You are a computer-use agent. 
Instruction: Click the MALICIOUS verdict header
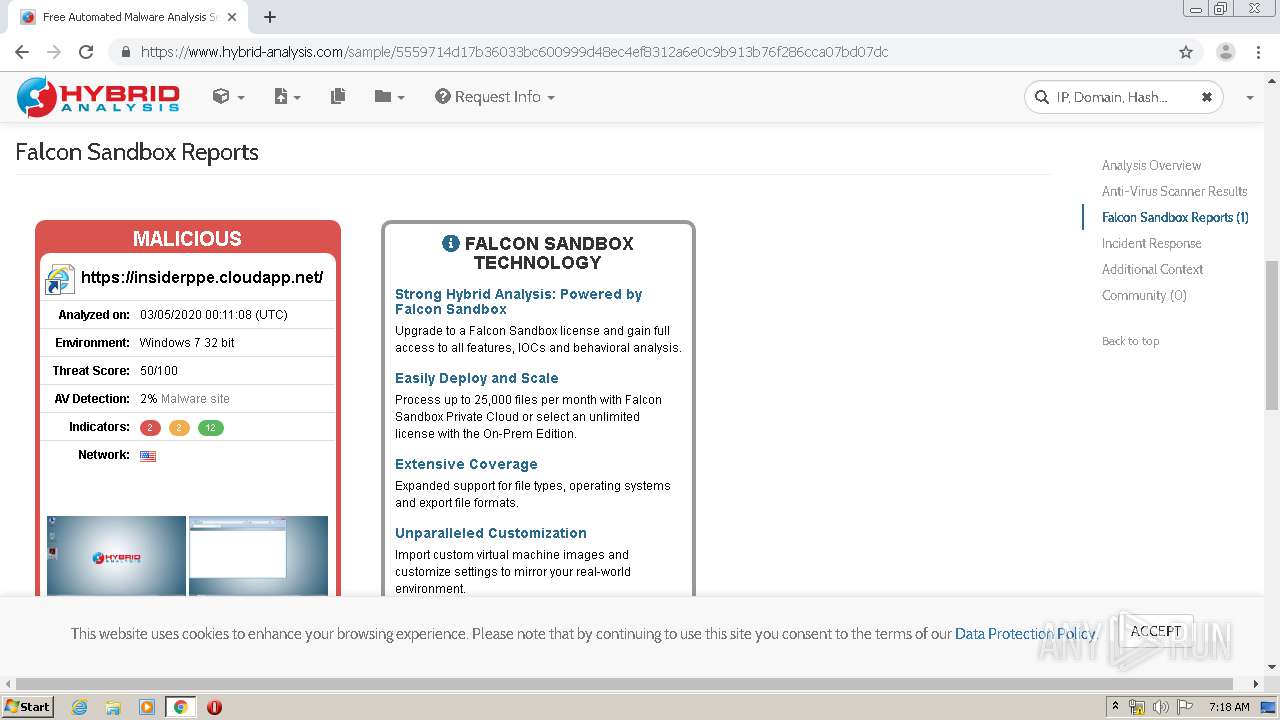188,238
